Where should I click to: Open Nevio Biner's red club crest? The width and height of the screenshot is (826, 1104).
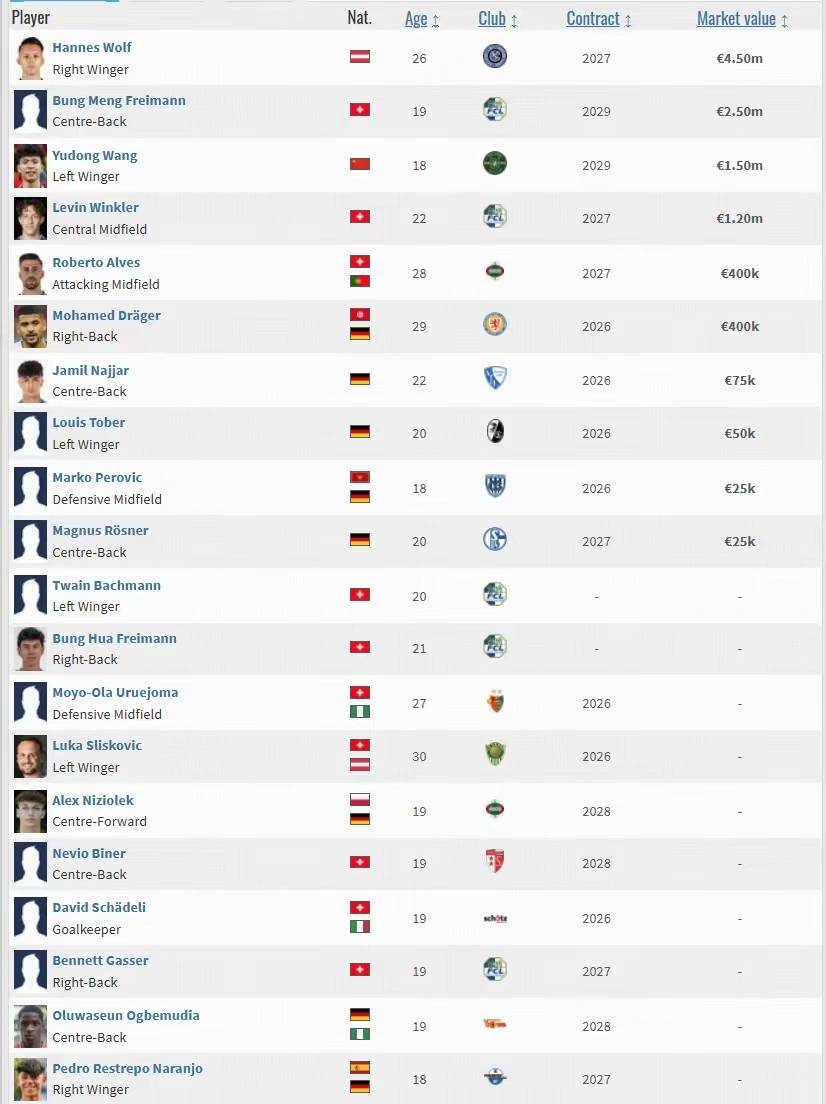[494, 862]
